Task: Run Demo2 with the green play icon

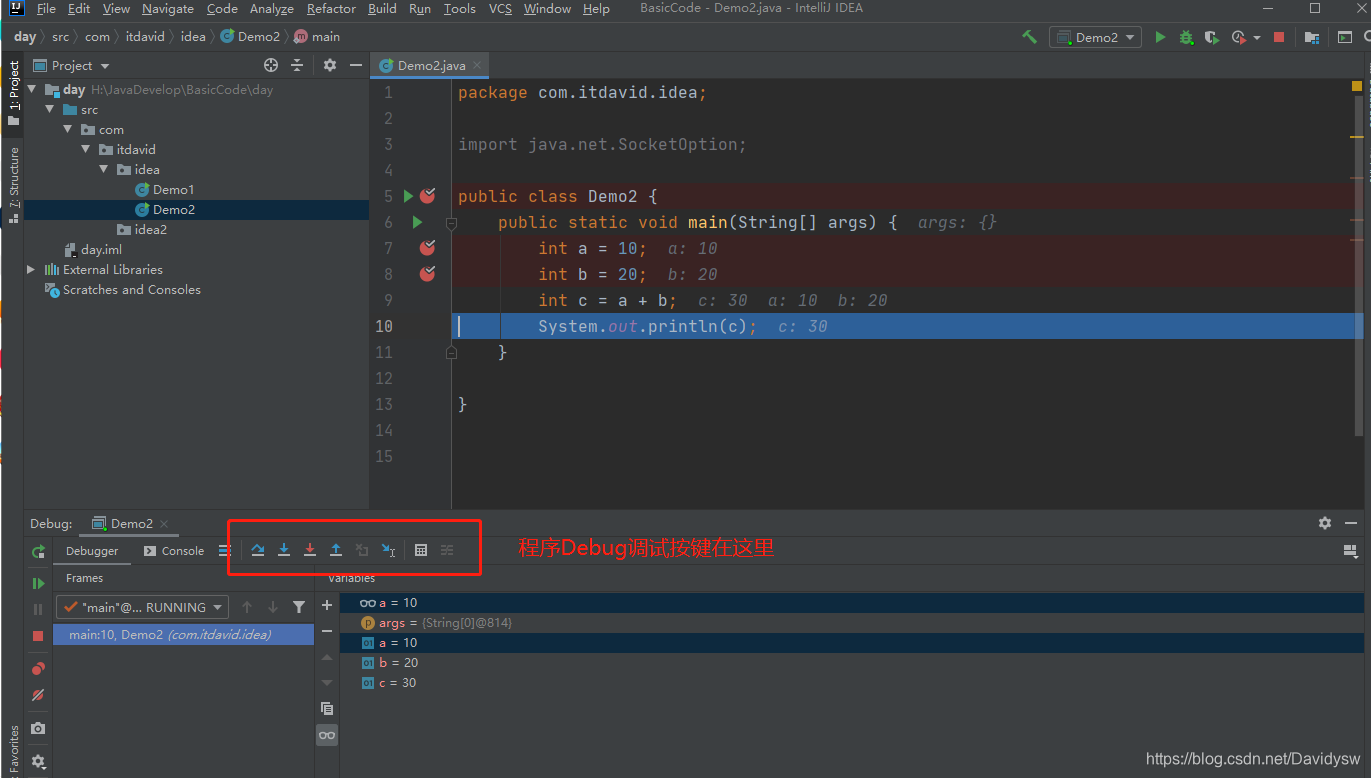Action: (1160, 37)
